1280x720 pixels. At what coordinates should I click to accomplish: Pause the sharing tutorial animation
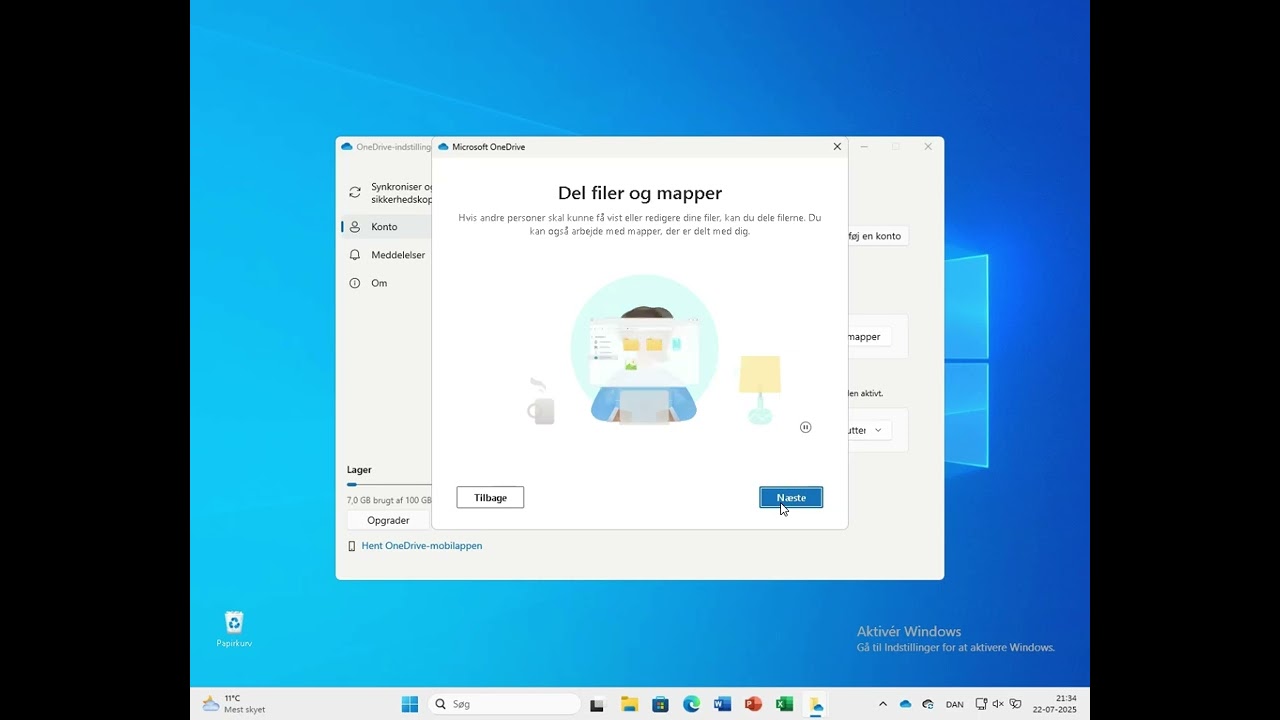[805, 427]
